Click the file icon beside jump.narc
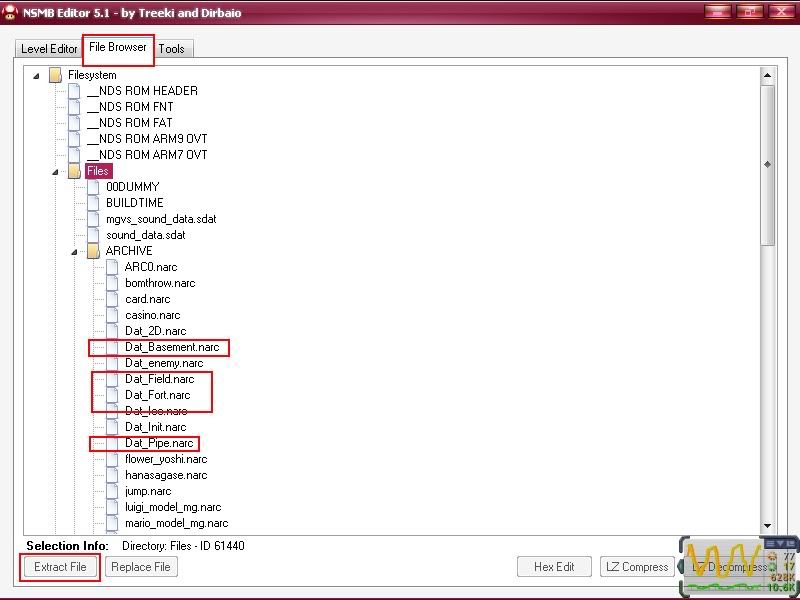800x600 pixels. (x=112, y=491)
